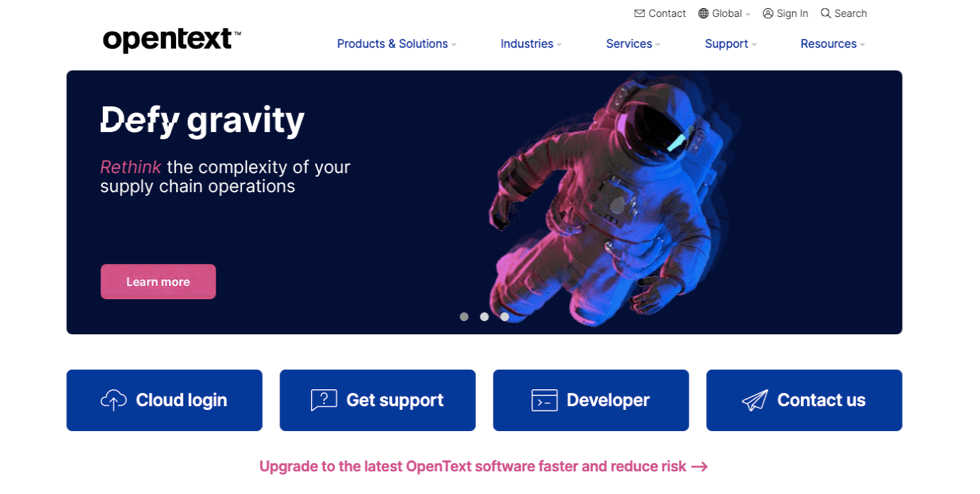This screenshot has width=980, height=494.
Task: Open the Resources menu
Action: coord(828,44)
